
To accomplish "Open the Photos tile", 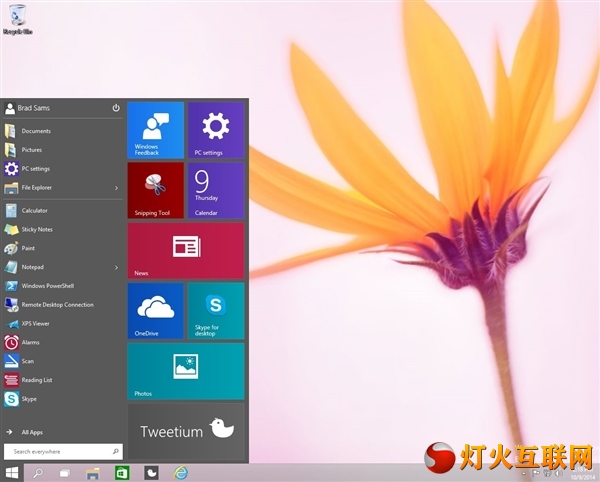I will point(186,371).
